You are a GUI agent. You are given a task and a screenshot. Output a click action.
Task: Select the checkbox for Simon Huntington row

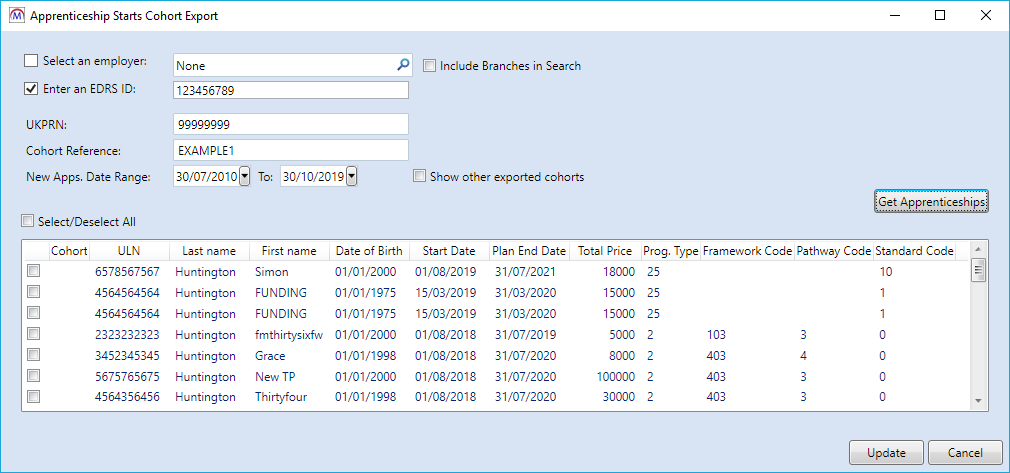(34, 272)
